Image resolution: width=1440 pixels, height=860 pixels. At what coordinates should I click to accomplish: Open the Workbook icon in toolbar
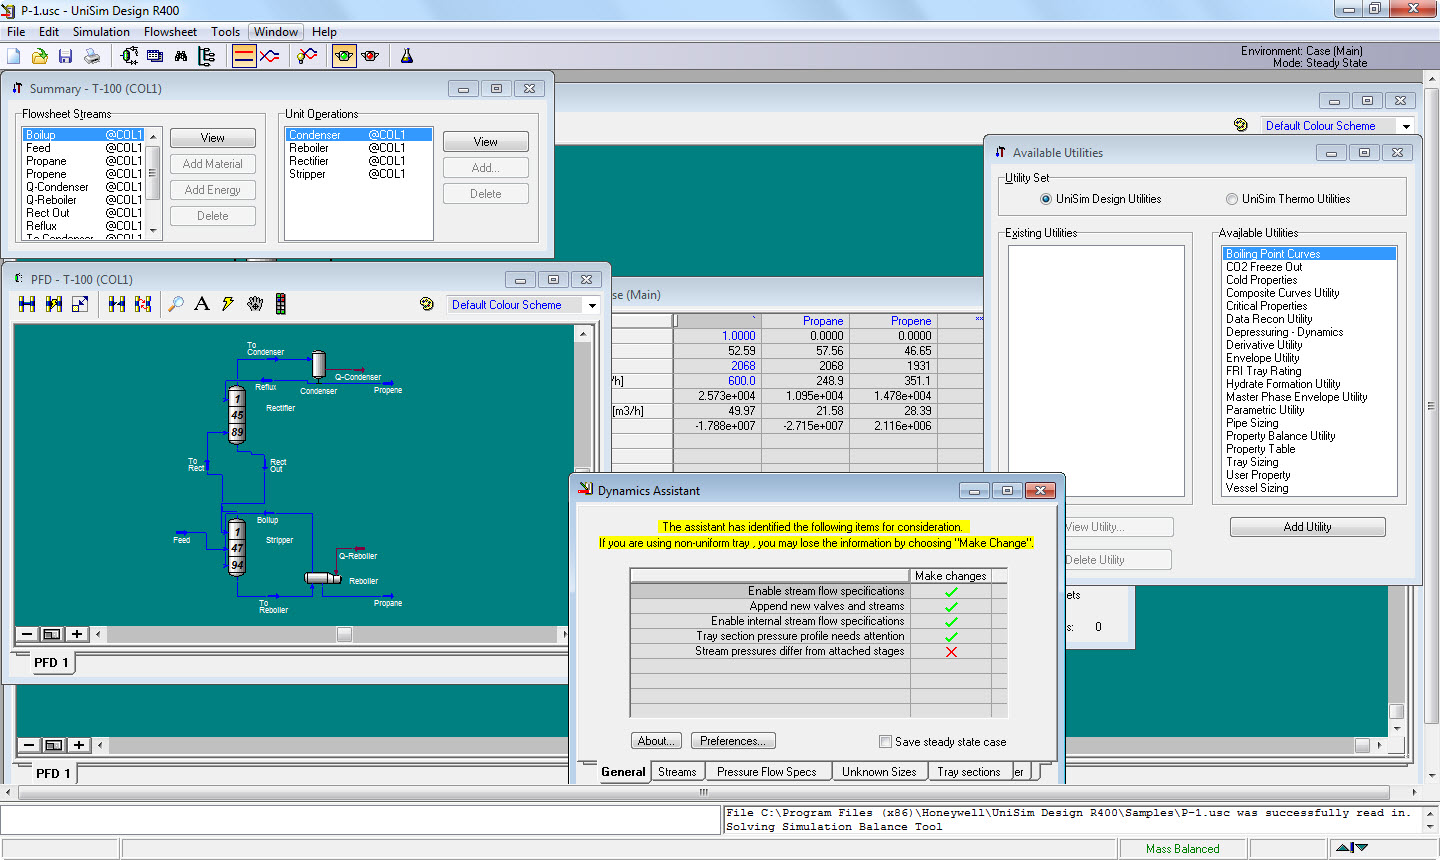[155, 56]
